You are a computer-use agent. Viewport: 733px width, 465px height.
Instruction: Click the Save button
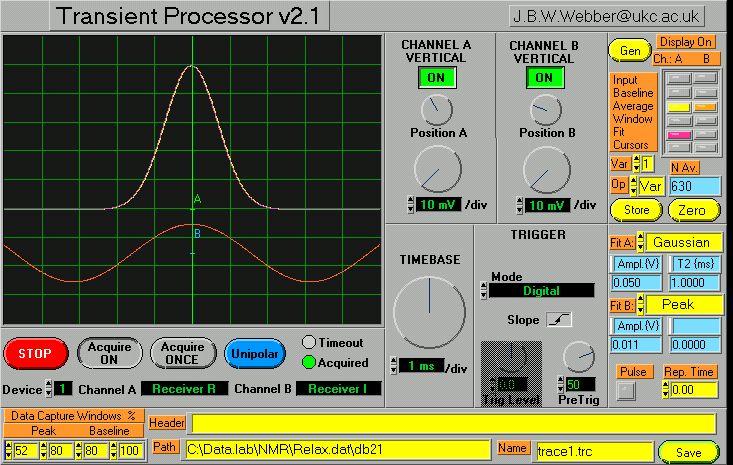pos(688,452)
